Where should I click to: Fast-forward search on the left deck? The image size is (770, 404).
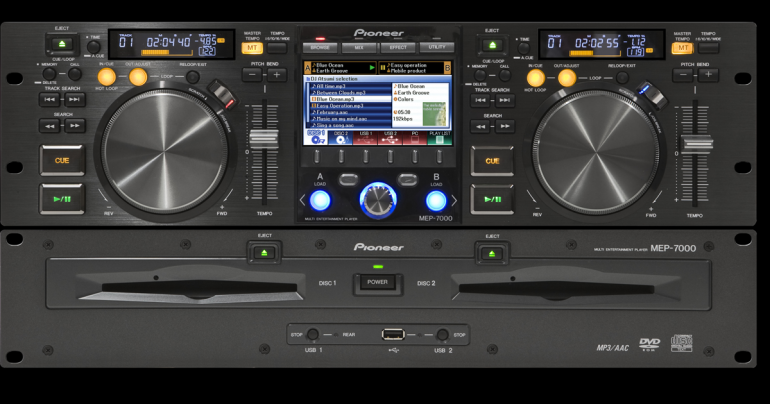(74, 126)
